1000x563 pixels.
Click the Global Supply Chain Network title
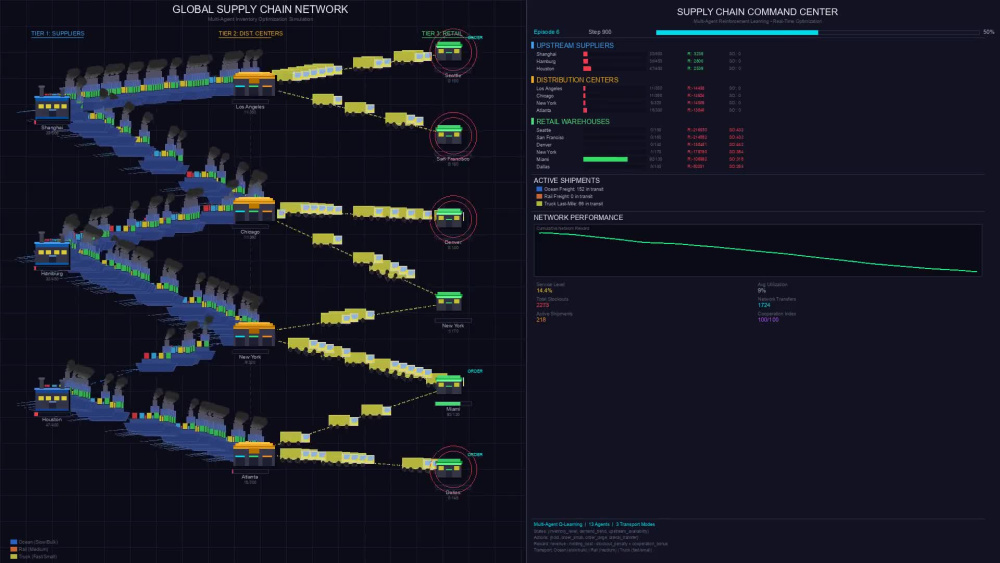(x=260, y=10)
